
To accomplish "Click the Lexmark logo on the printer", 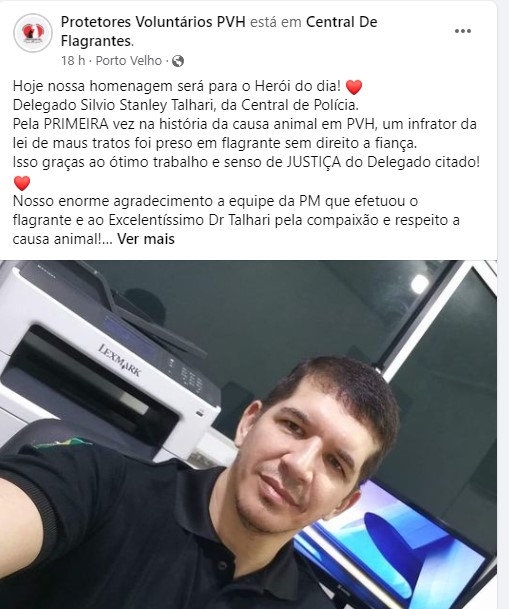I will pyautogui.click(x=119, y=360).
